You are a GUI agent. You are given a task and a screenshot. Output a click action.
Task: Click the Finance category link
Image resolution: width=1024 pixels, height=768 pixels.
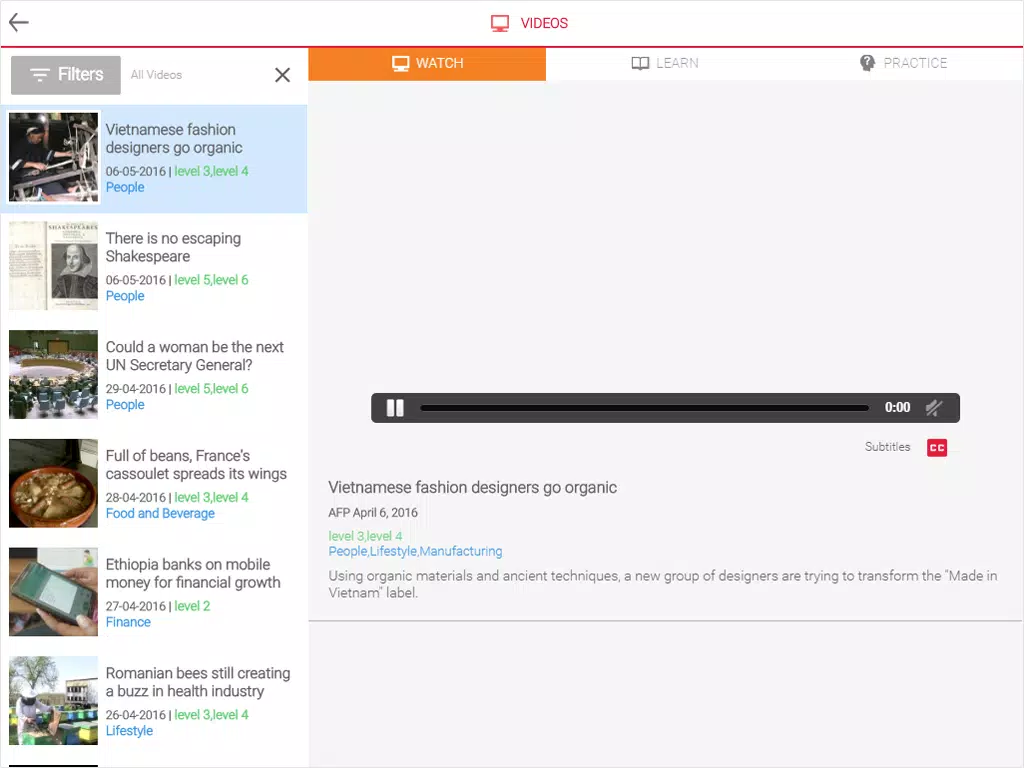pos(128,622)
